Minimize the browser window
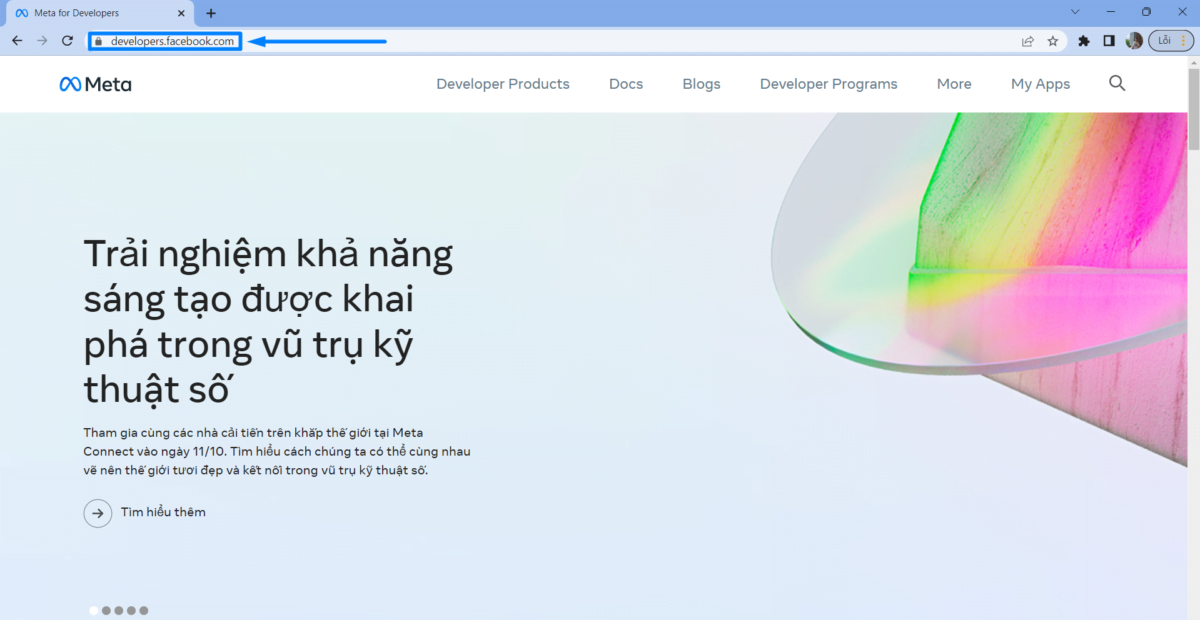Image resolution: width=1200 pixels, height=620 pixels. (x=1111, y=12)
